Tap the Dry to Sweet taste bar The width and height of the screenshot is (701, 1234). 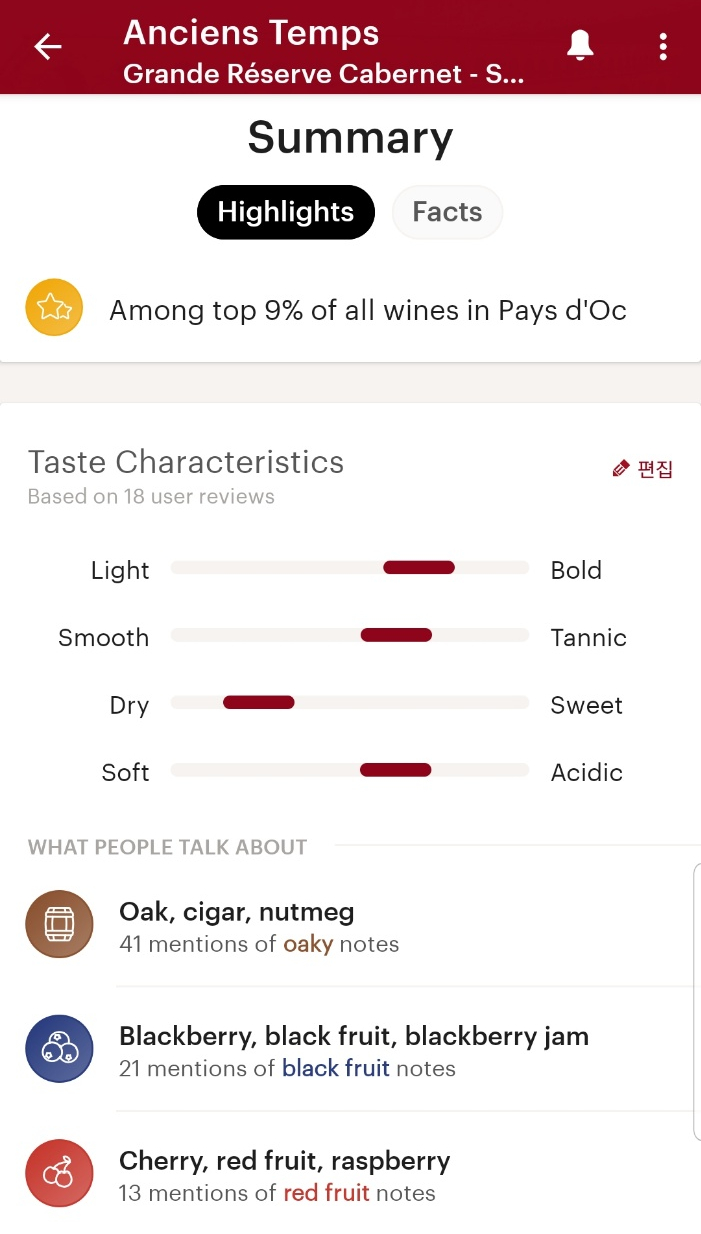pos(350,702)
